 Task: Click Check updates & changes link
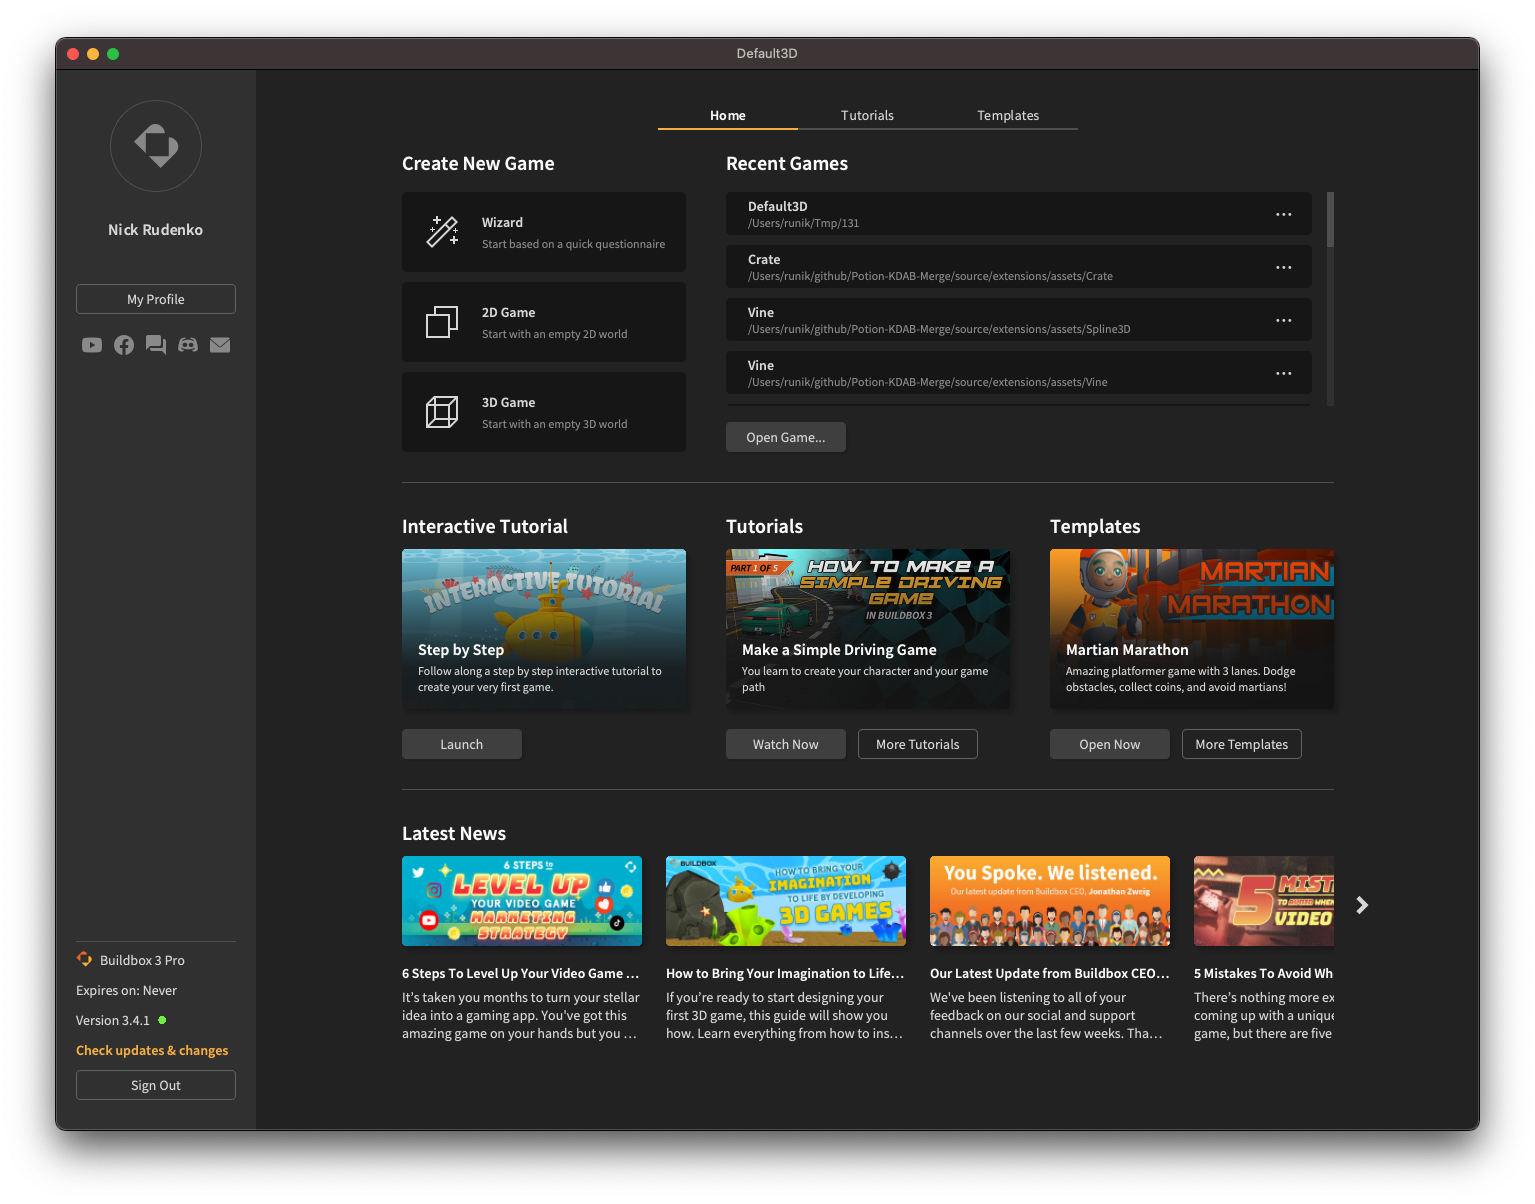pyautogui.click(x=152, y=1050)
